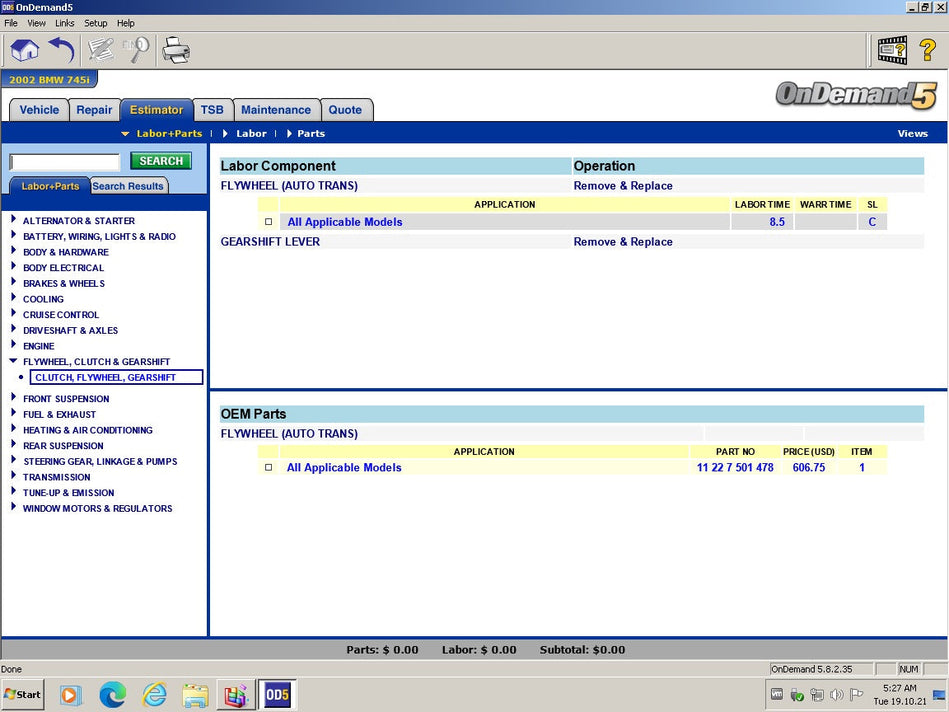
Task: Open the yellow question mark Help icon
Action: click(927, 49)
